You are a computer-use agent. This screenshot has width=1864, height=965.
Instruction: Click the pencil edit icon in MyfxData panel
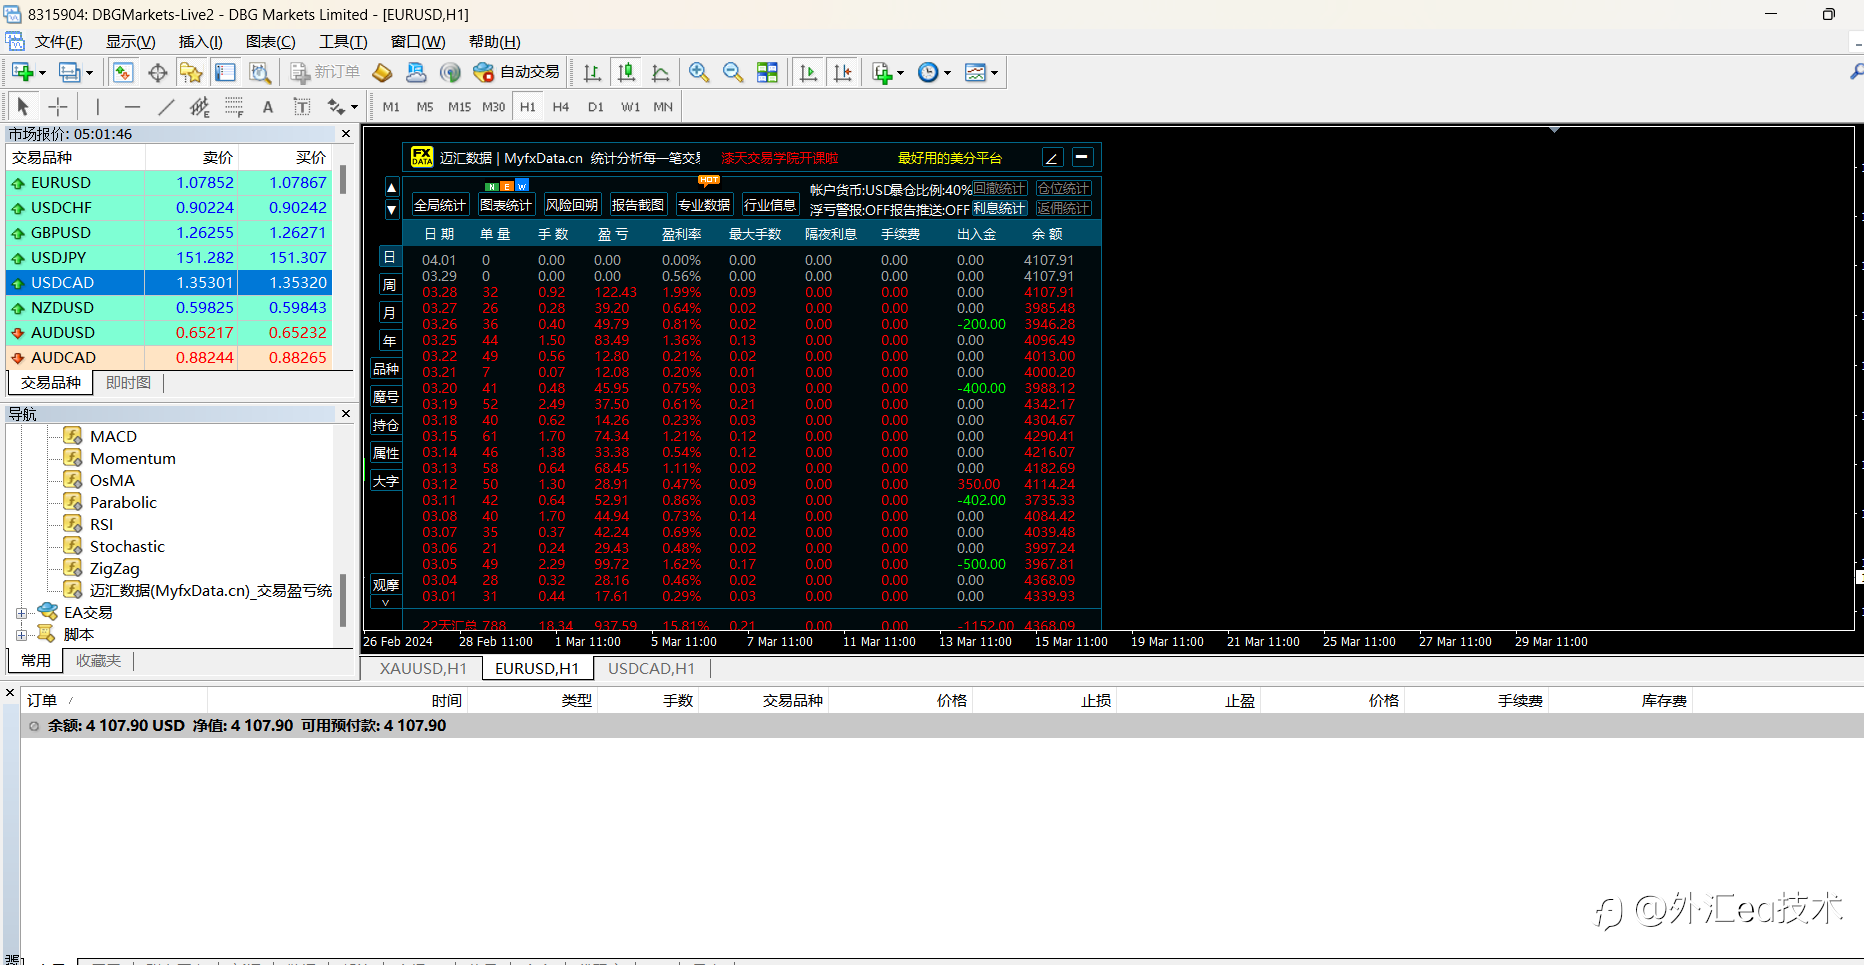(x=1052, y=157)
